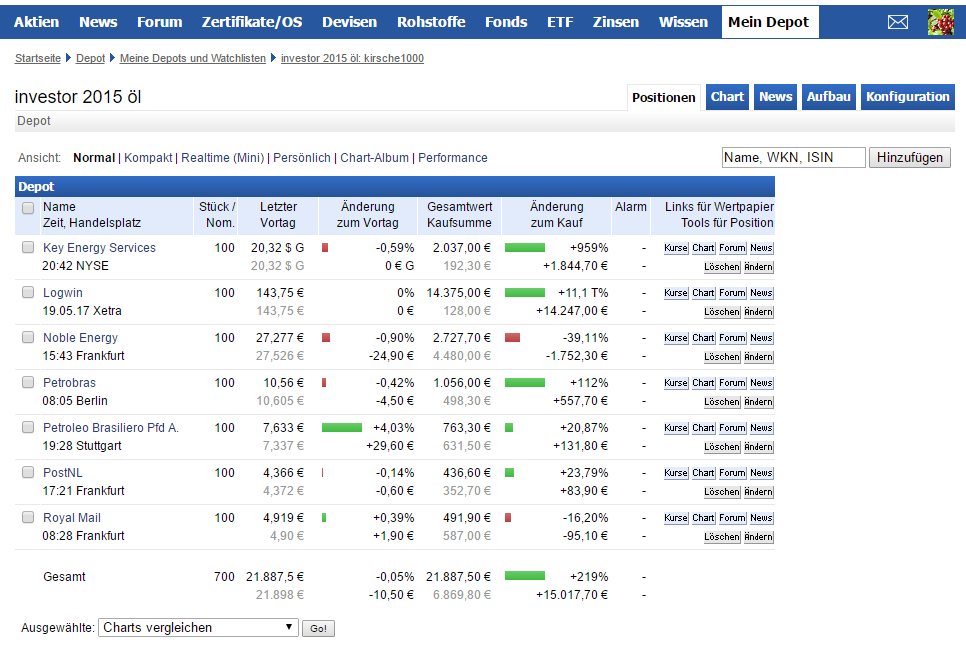Click the user avatar picture
966x650 pixels.
click(940, 22)
